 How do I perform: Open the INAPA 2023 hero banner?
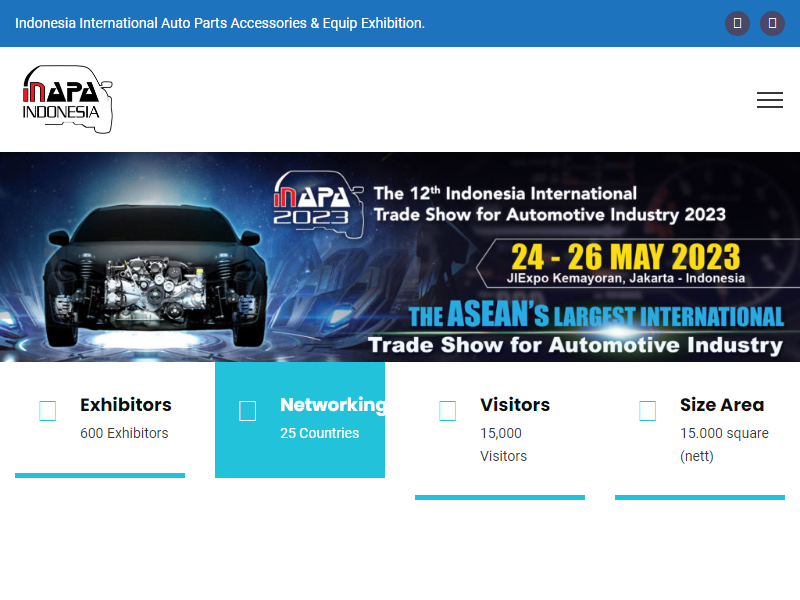pos(400,257)
